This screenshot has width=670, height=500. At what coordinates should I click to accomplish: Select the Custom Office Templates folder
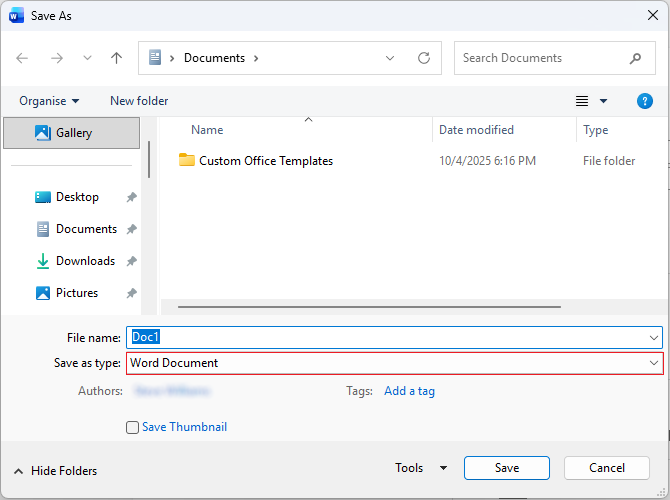[266, 161]
